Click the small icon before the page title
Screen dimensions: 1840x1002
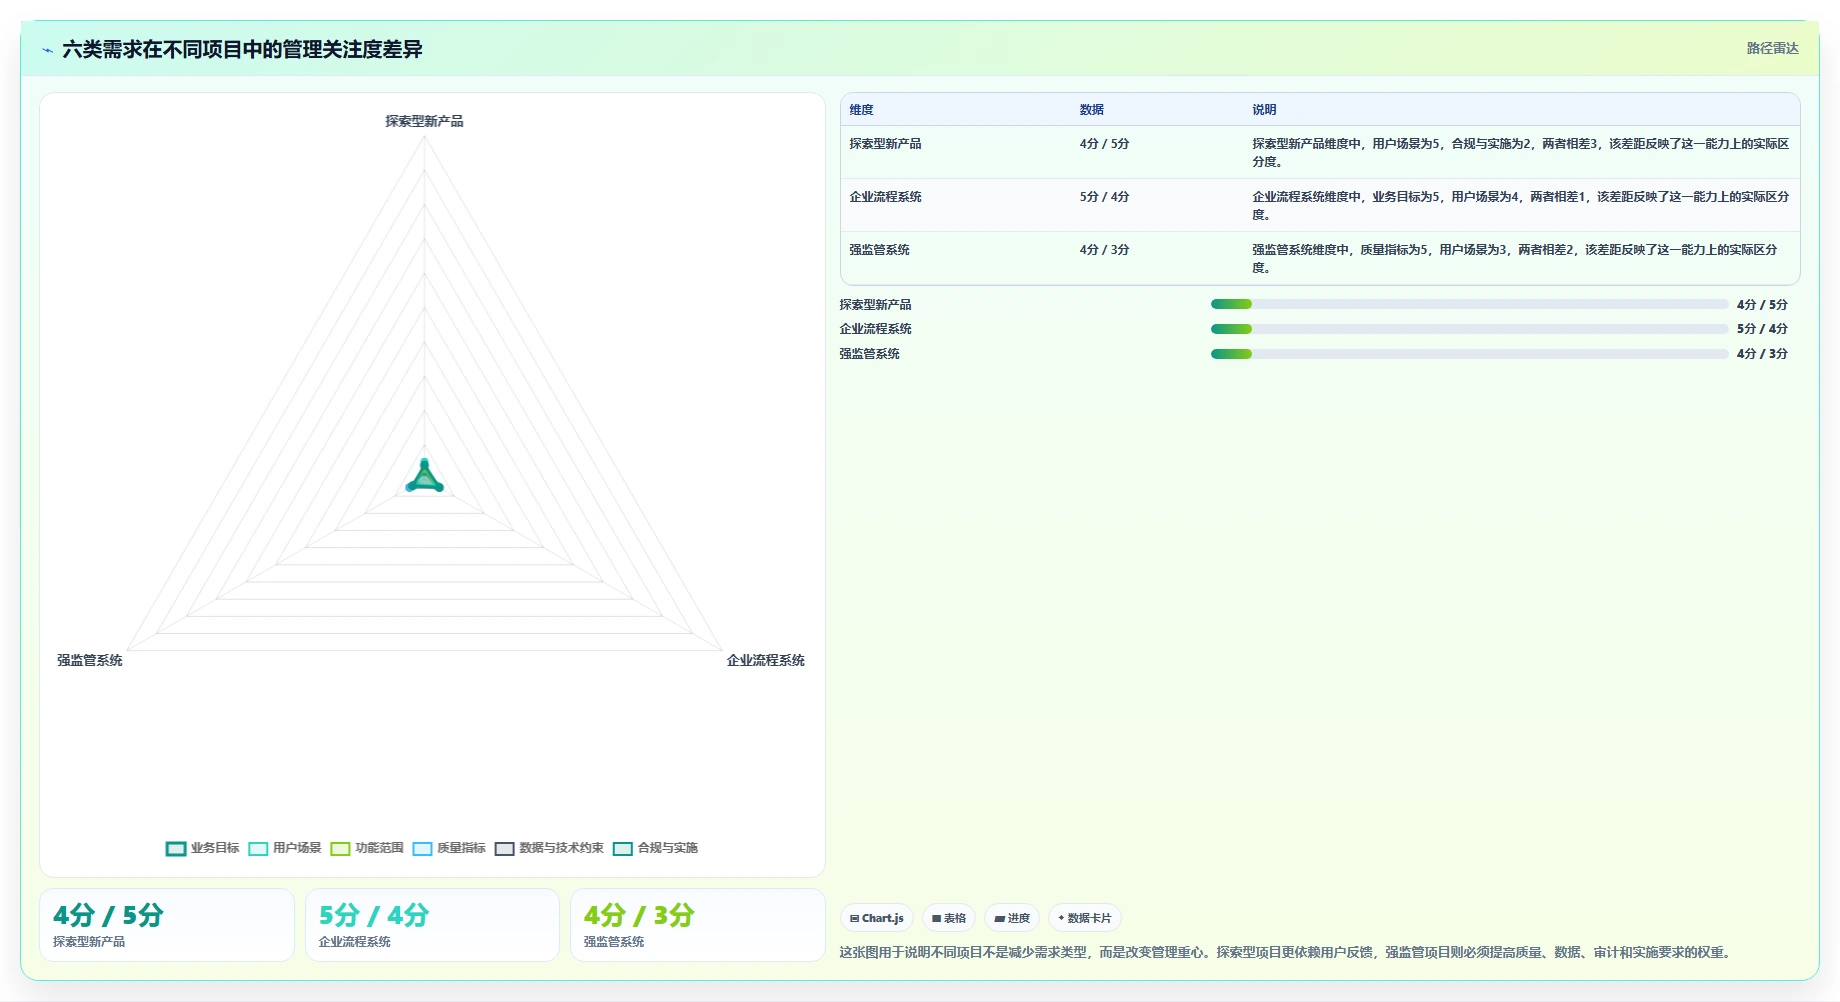point(47,50)
